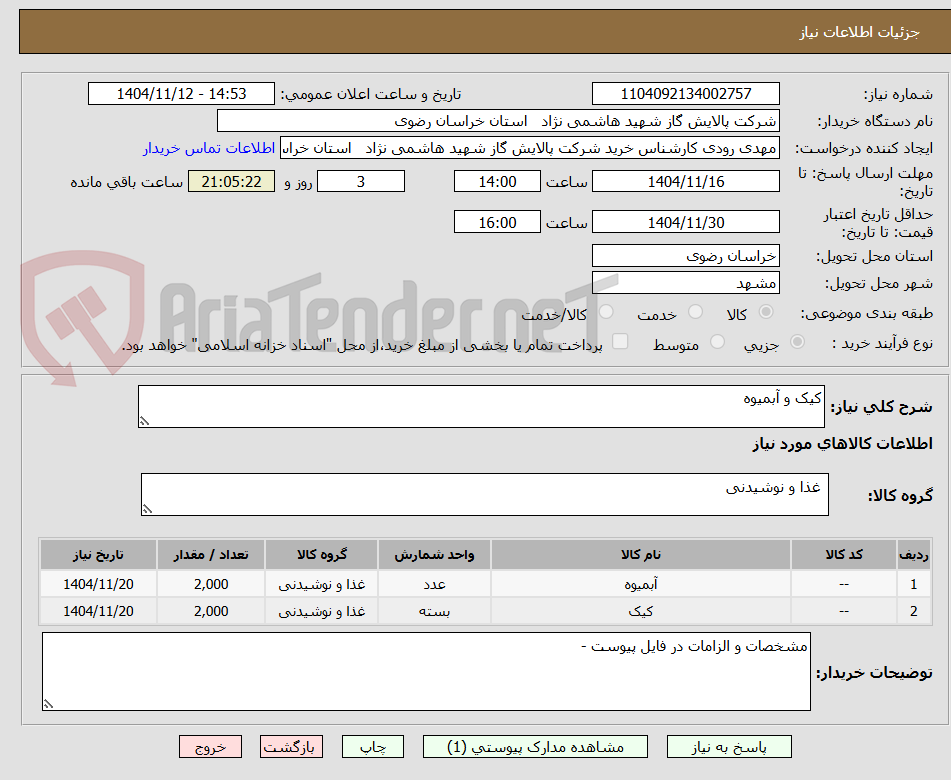Click the واحد شمارش column header
951x780 pixels.
point(434,554)
